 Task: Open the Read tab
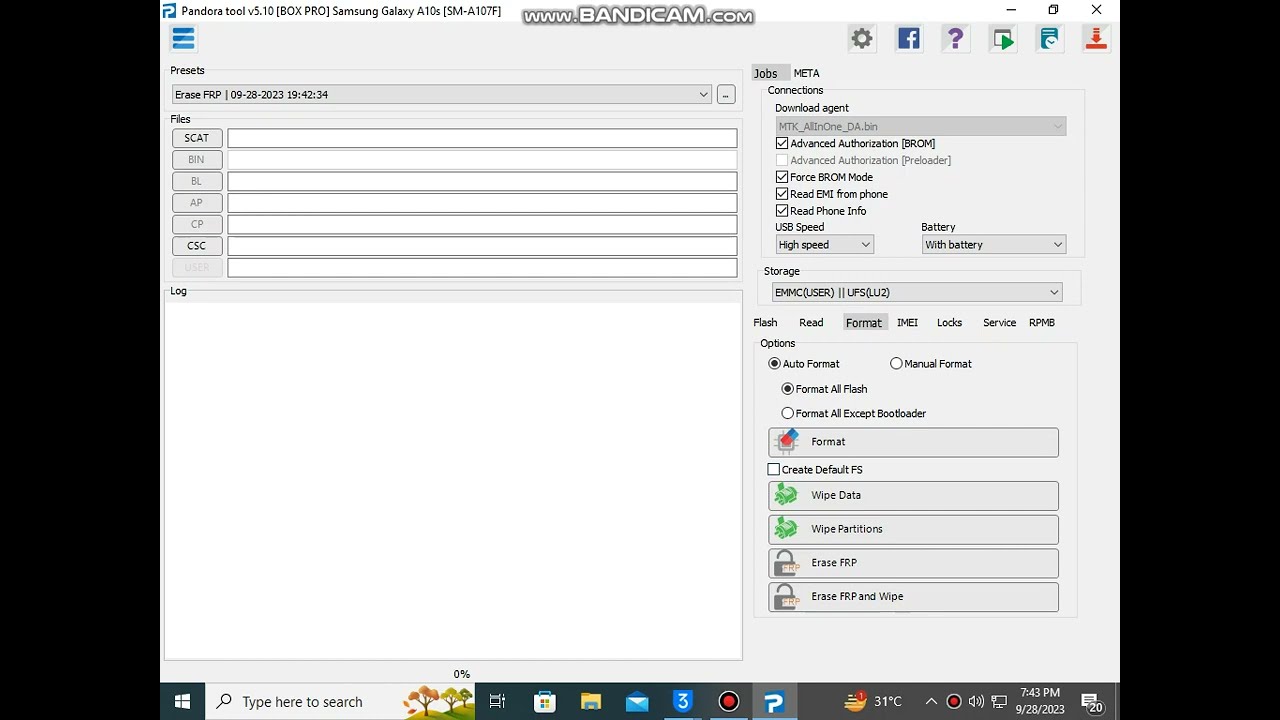coord(811,323)
